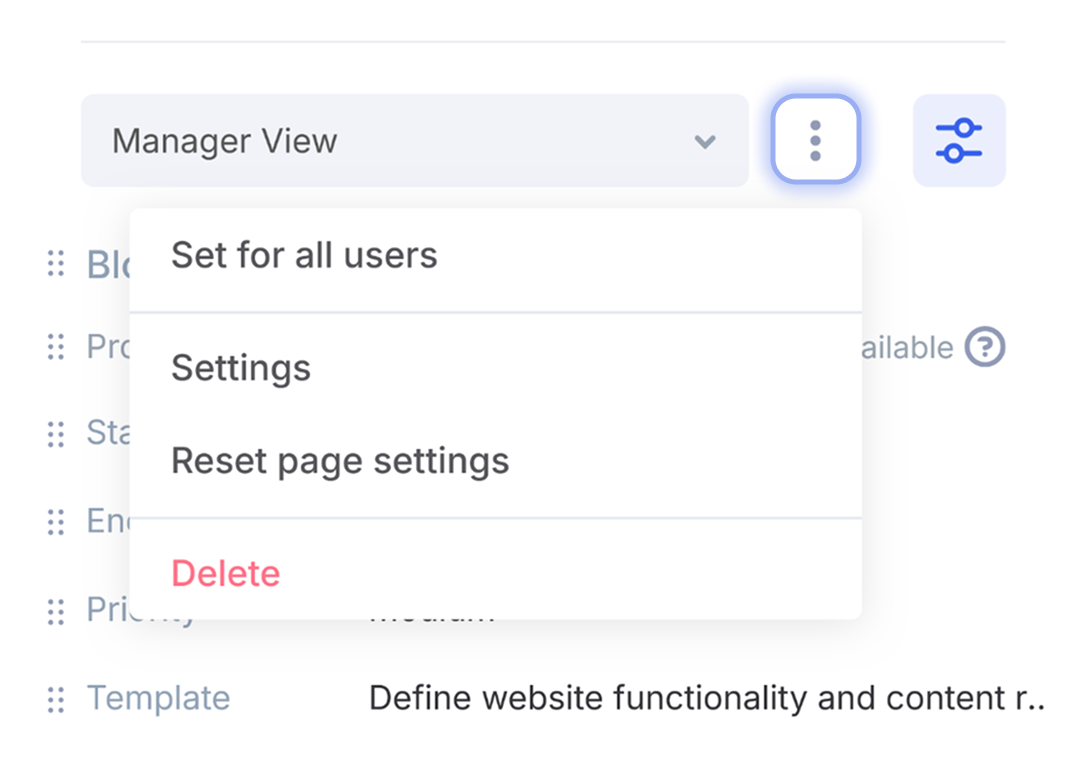
Task: Click the drag handle beside the Sta… row
Action: coord(56,434)
